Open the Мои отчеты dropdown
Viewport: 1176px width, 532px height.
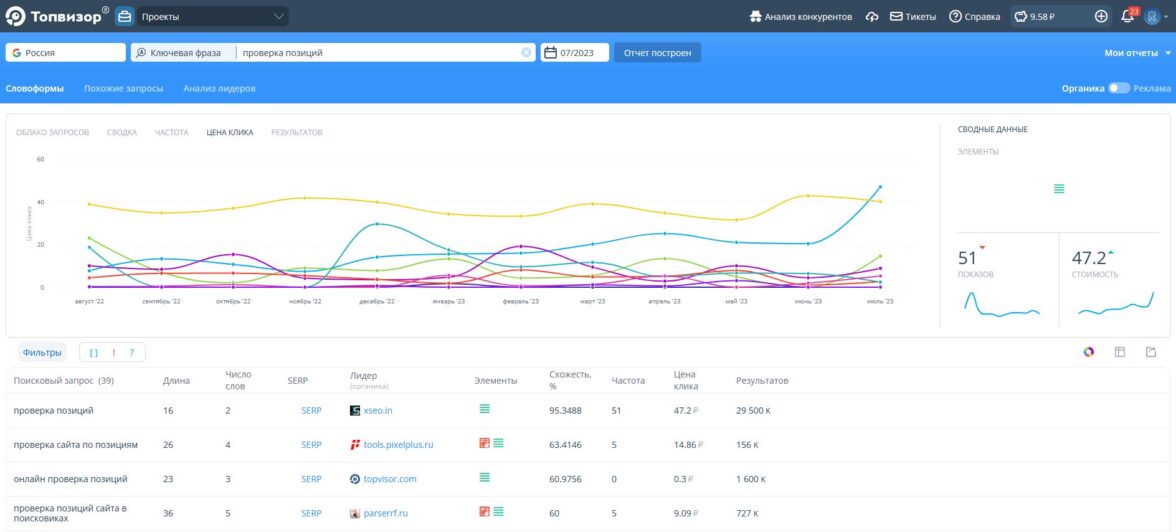[1137, 53]
